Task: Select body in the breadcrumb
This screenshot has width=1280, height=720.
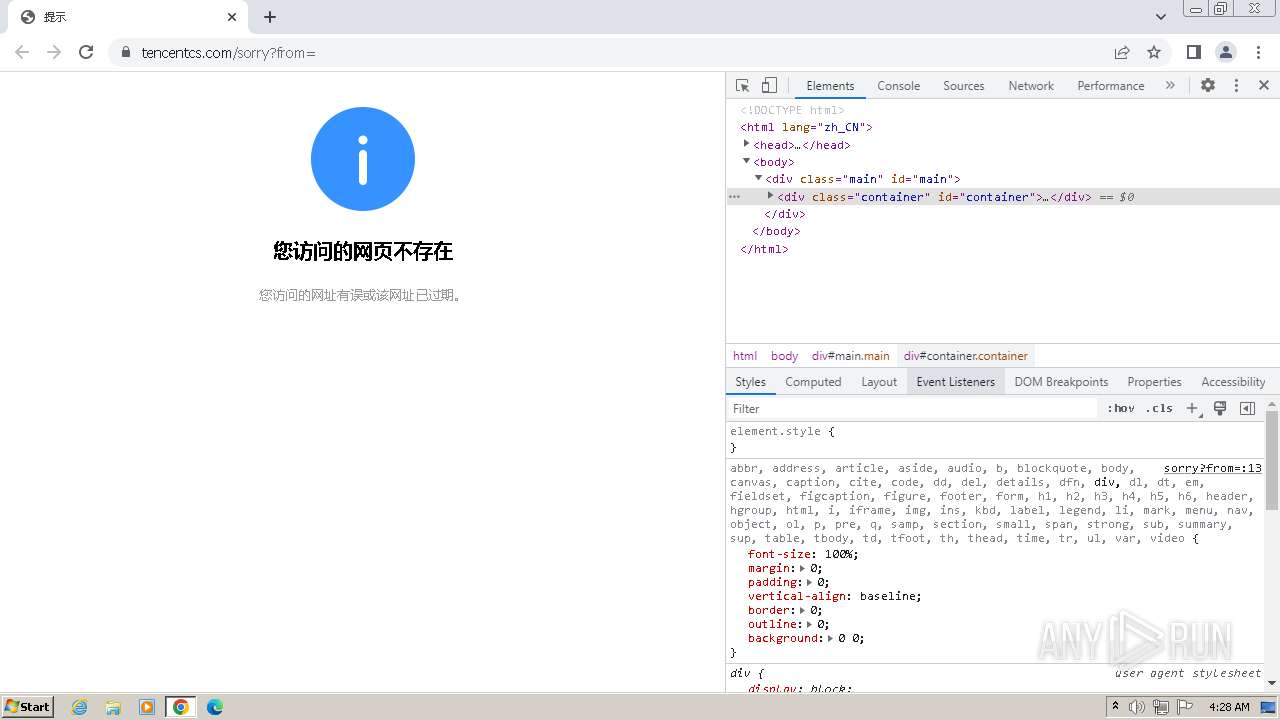Action: tap(784, 356)
